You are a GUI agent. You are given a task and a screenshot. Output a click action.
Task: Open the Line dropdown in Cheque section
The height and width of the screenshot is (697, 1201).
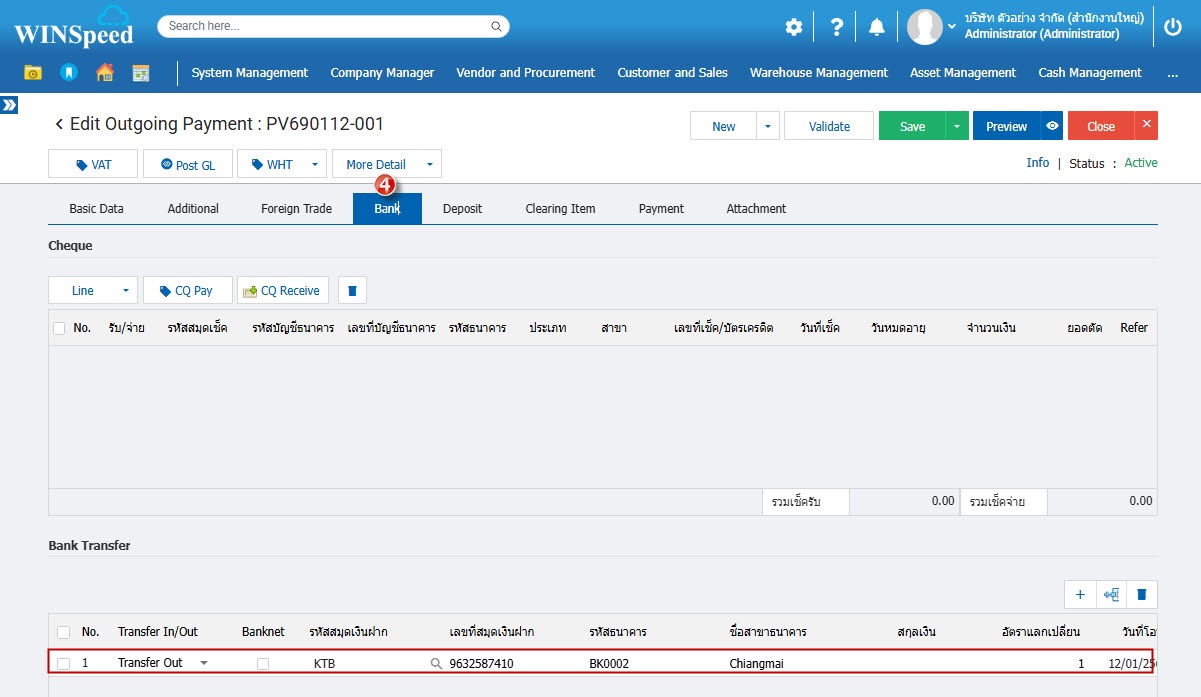[126, 291]
